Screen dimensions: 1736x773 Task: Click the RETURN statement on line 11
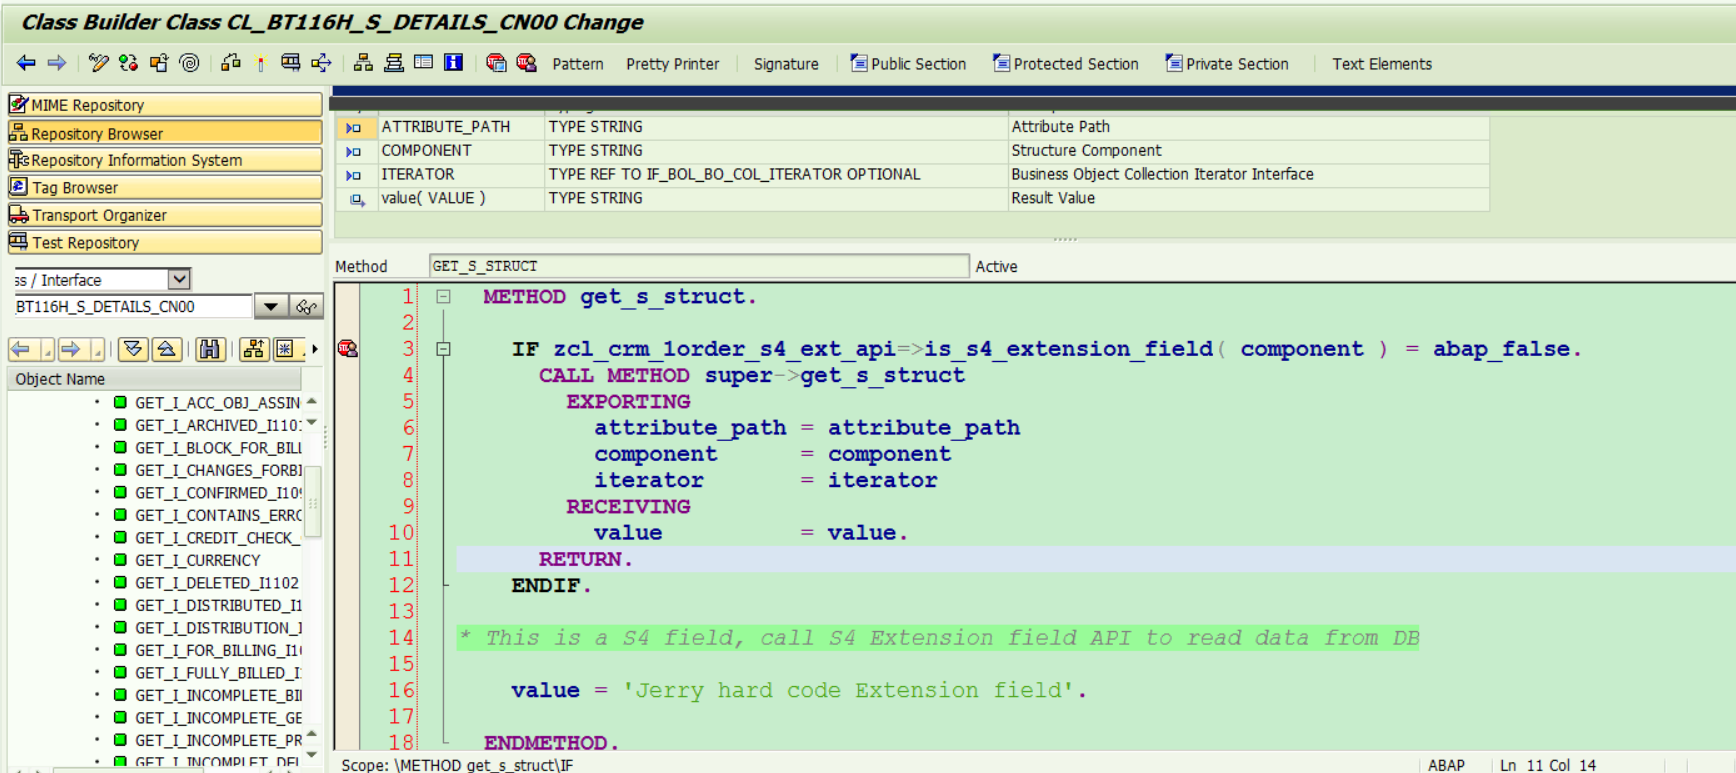[585, 559]
